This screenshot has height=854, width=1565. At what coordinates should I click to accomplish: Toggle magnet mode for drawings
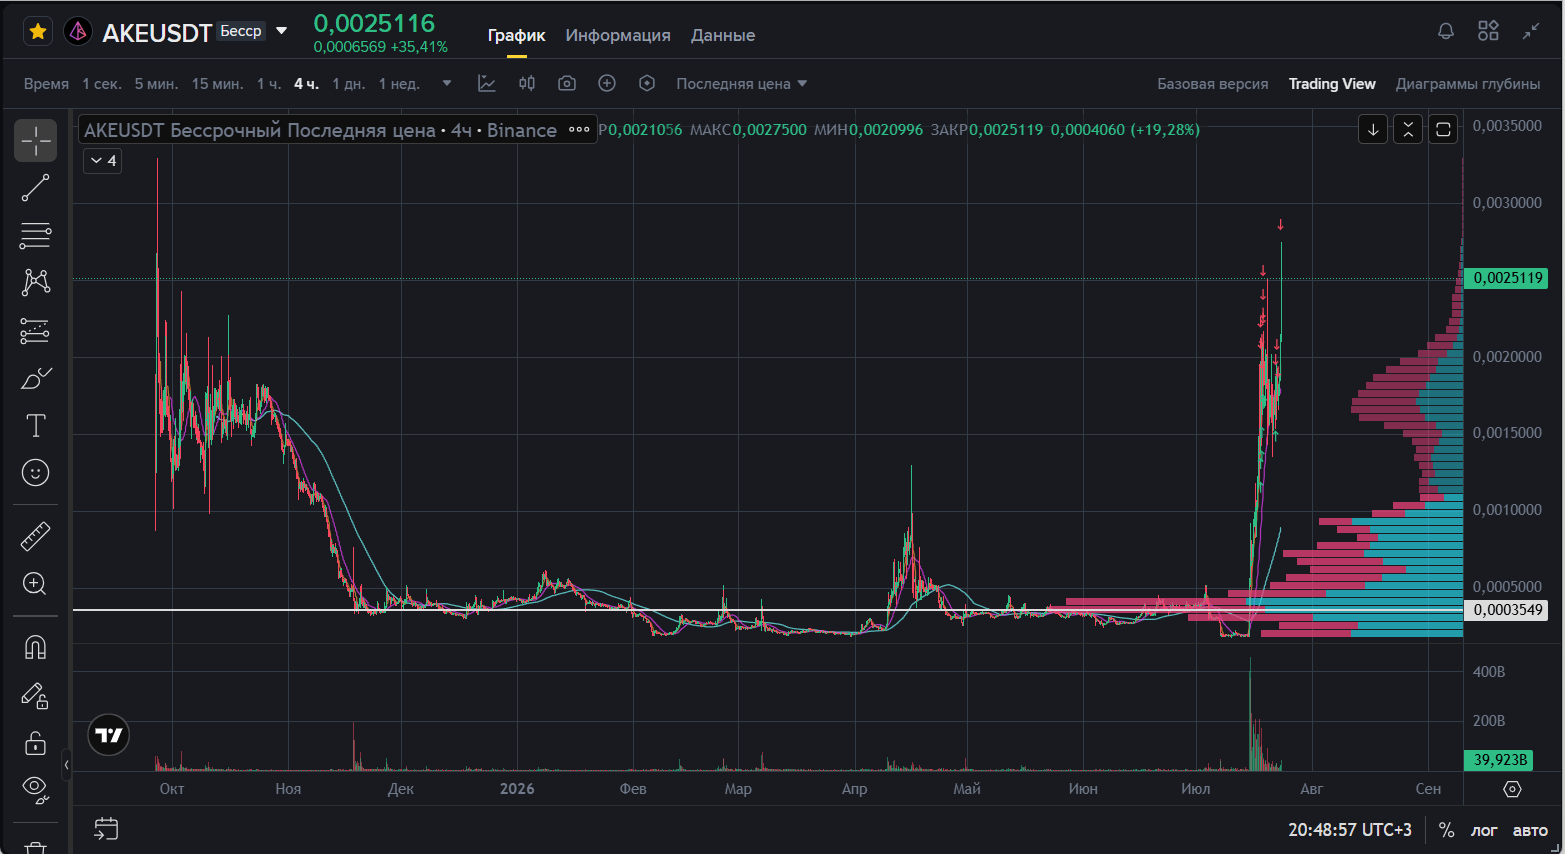[x=35, y=648]
